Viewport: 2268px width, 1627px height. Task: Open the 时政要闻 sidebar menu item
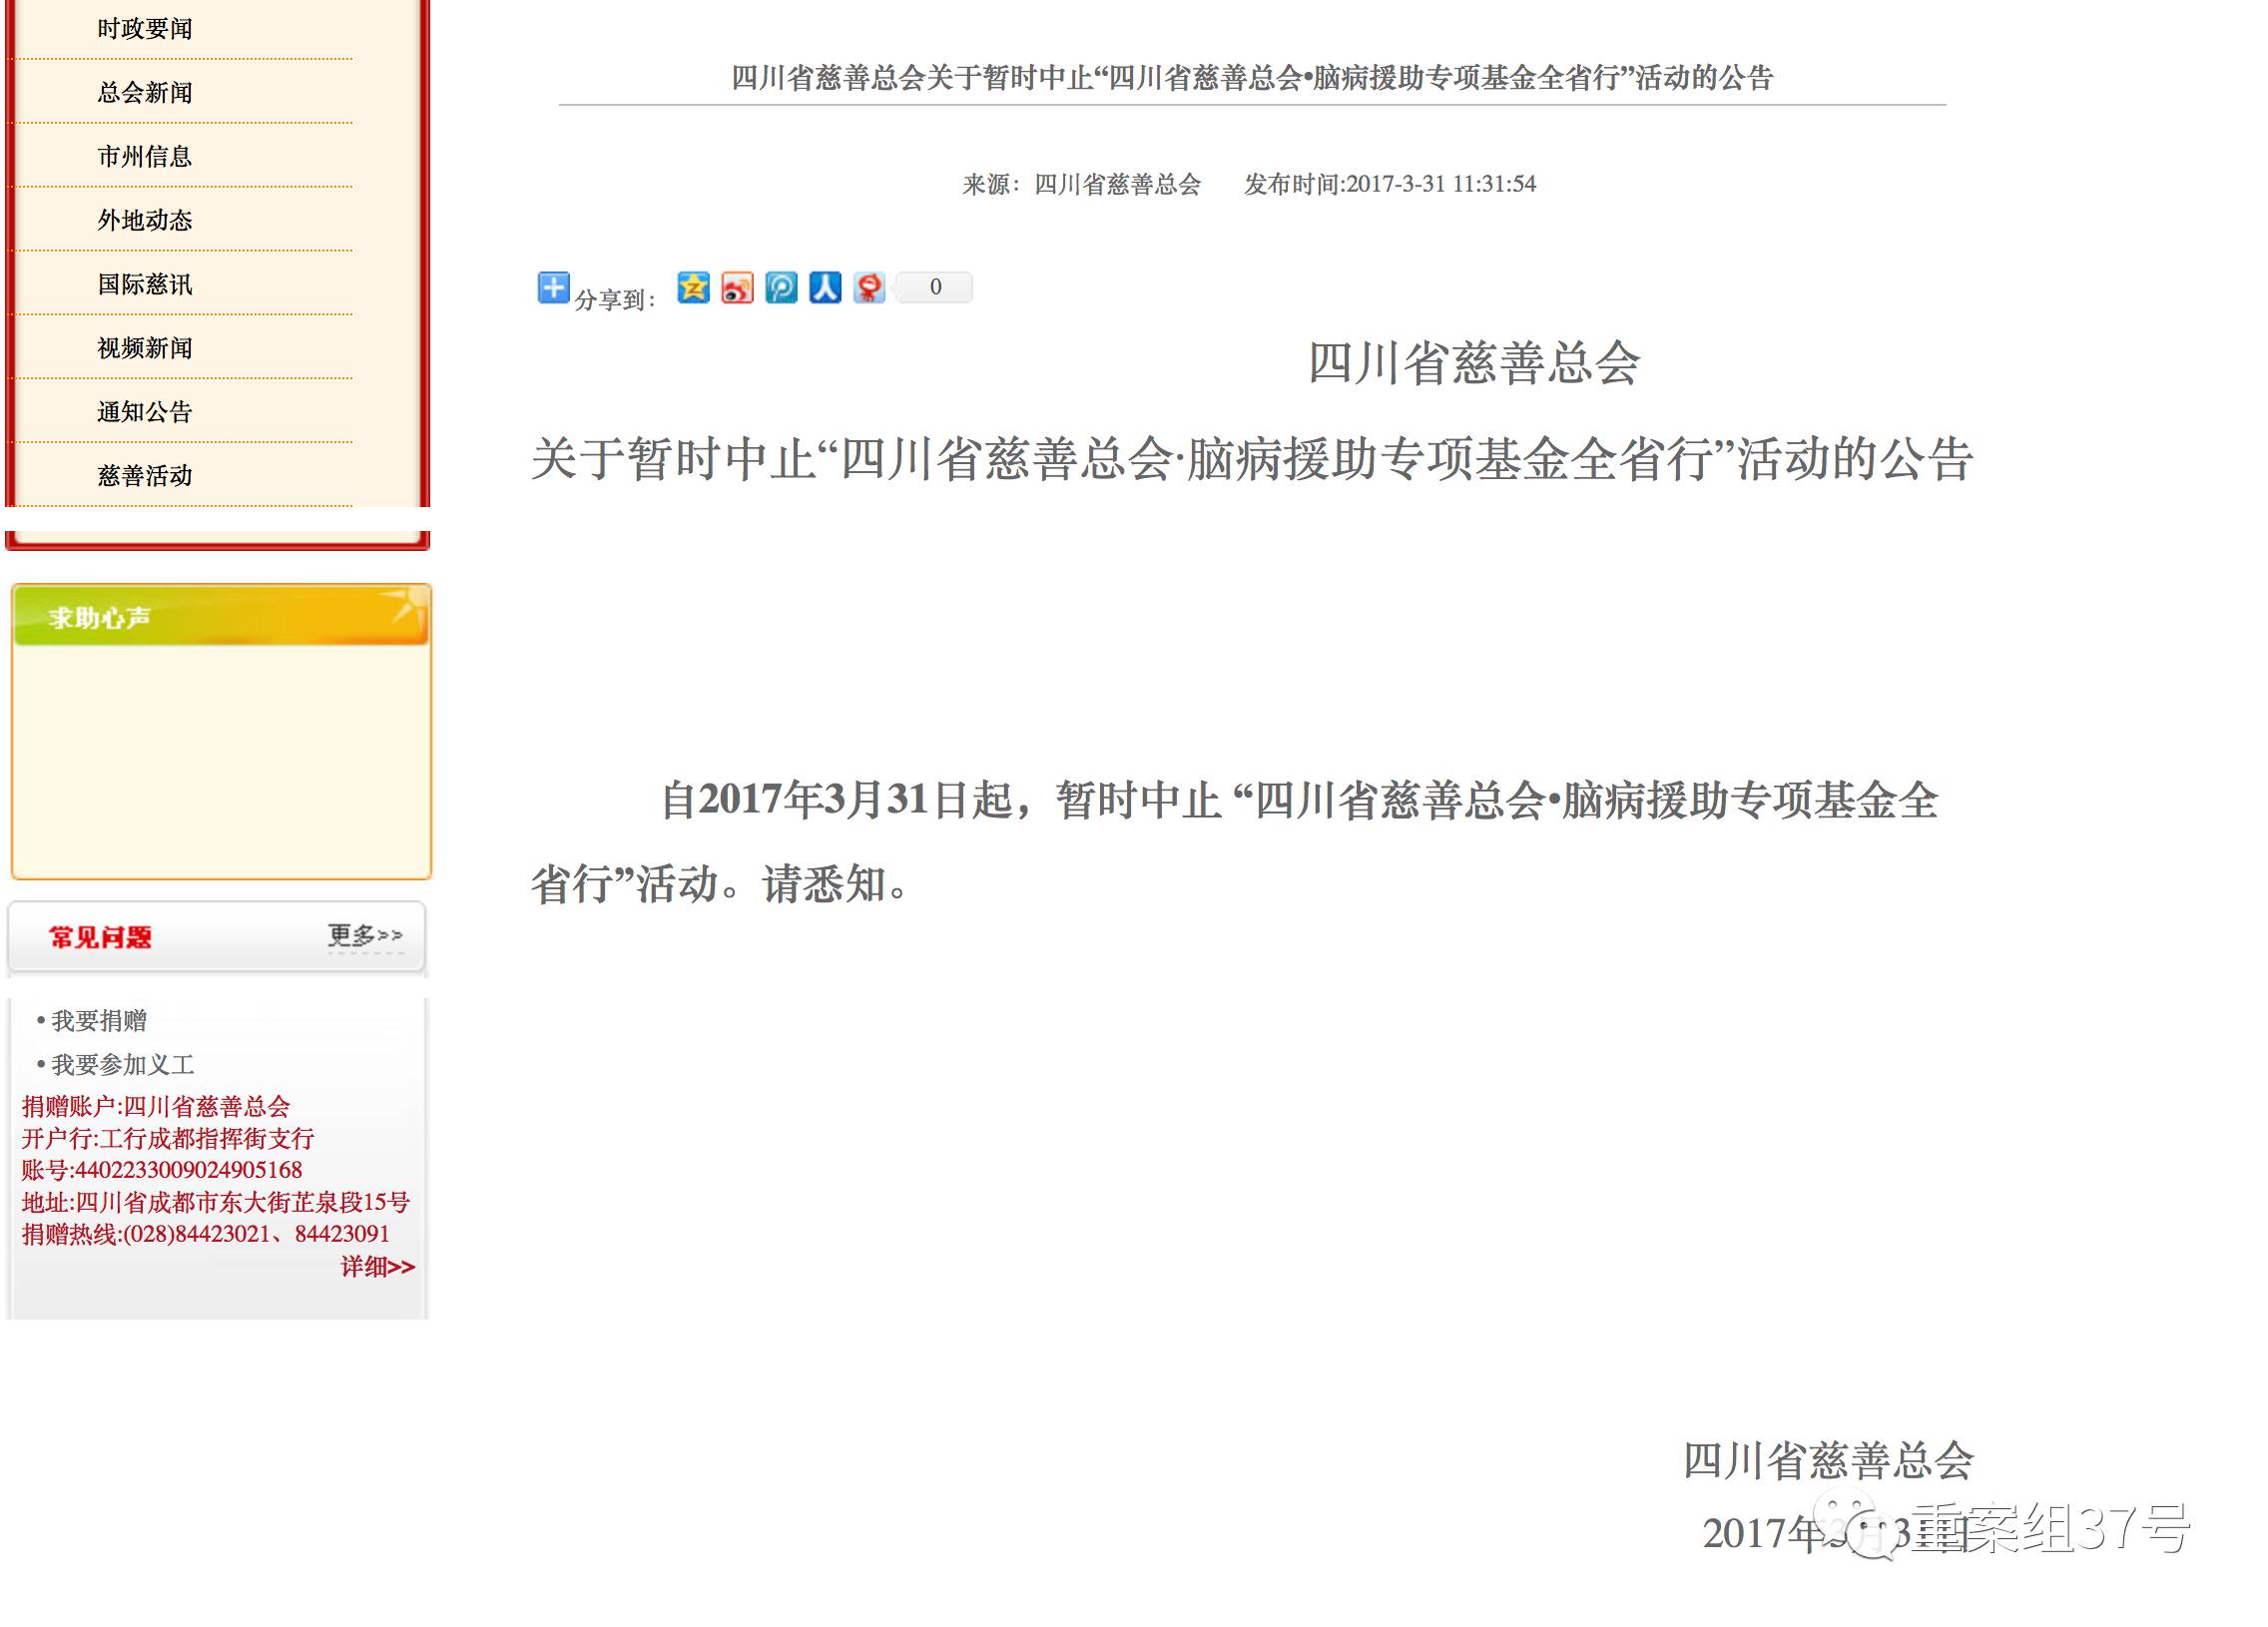[145, 29]
